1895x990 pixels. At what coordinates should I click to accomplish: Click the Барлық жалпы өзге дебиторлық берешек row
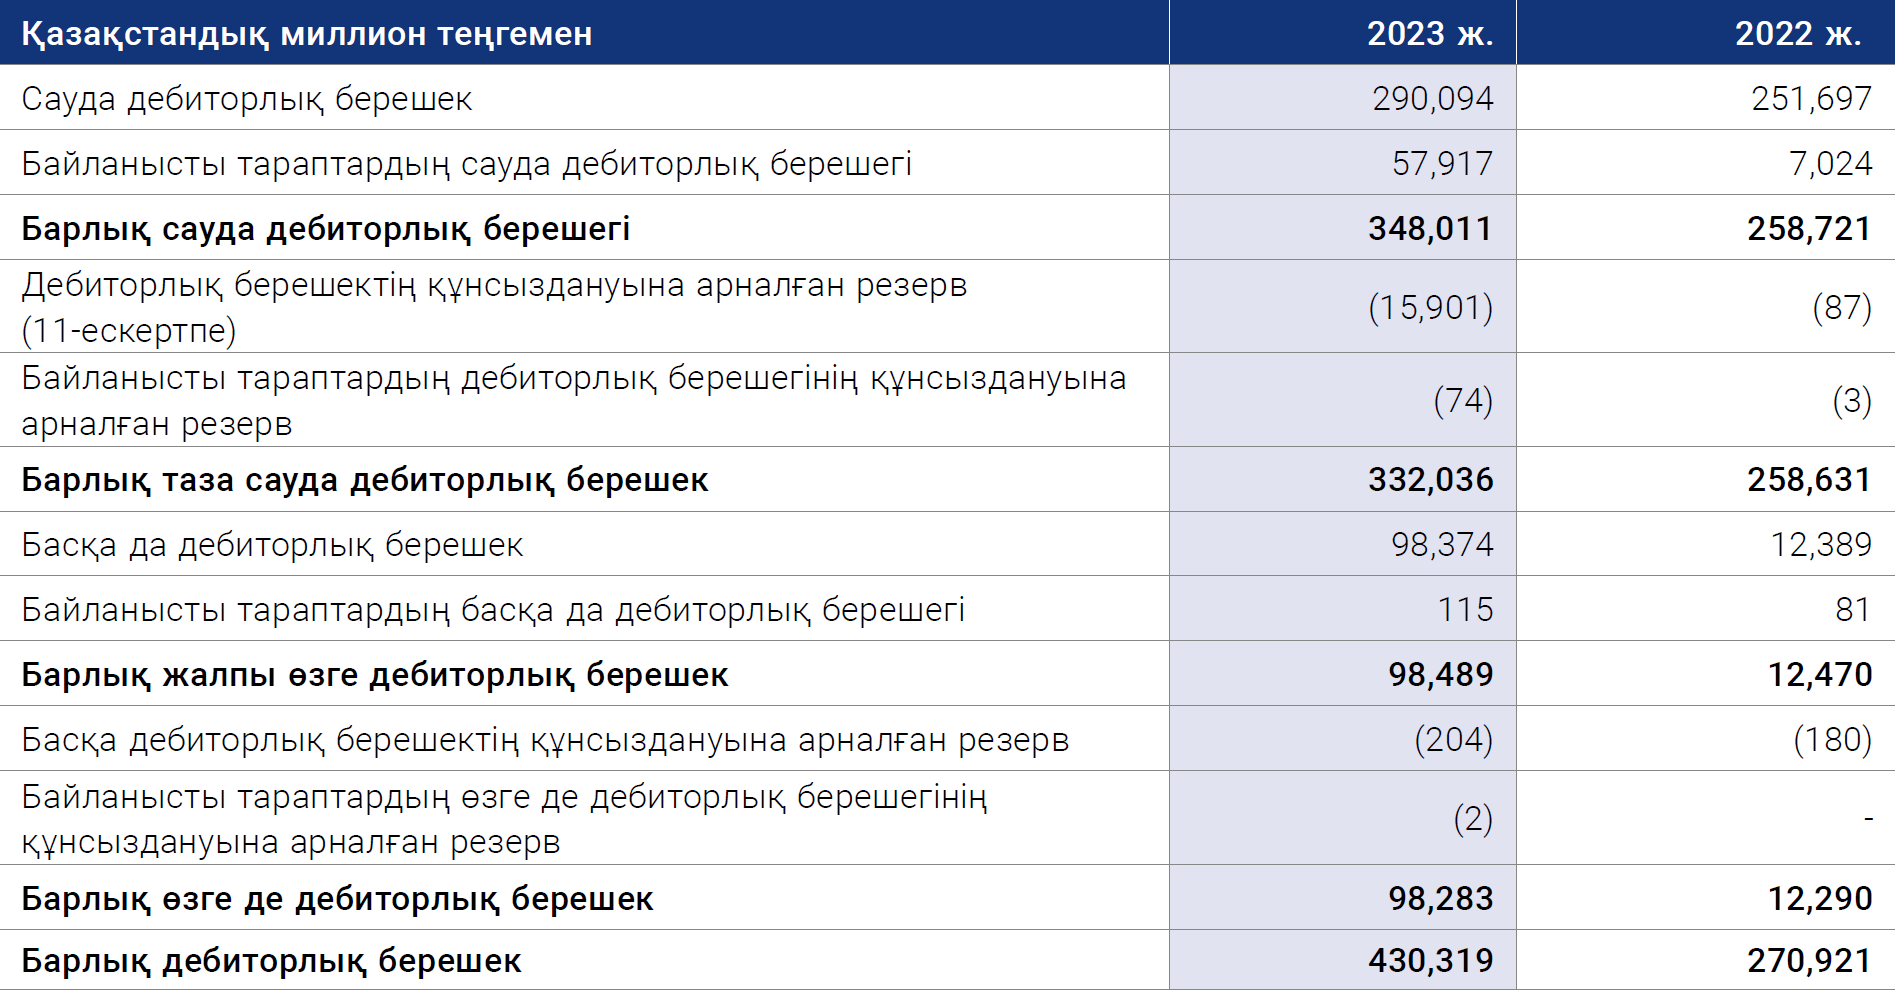coord(375,675)
